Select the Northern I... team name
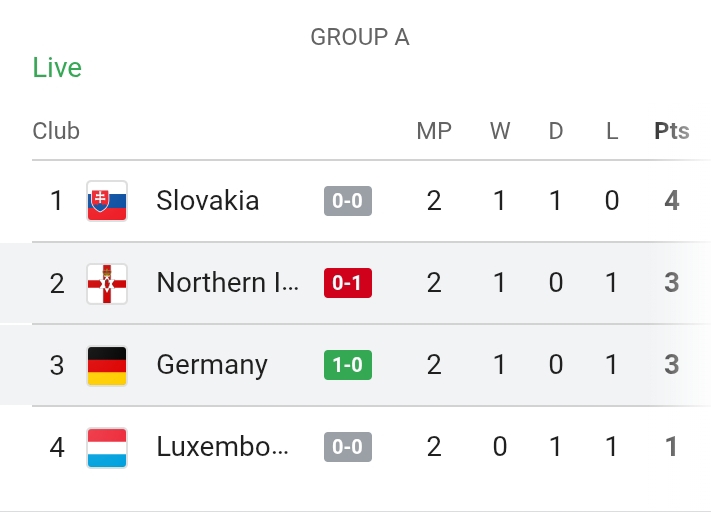This screenshot has height=512, width=711. pos(228,283)
